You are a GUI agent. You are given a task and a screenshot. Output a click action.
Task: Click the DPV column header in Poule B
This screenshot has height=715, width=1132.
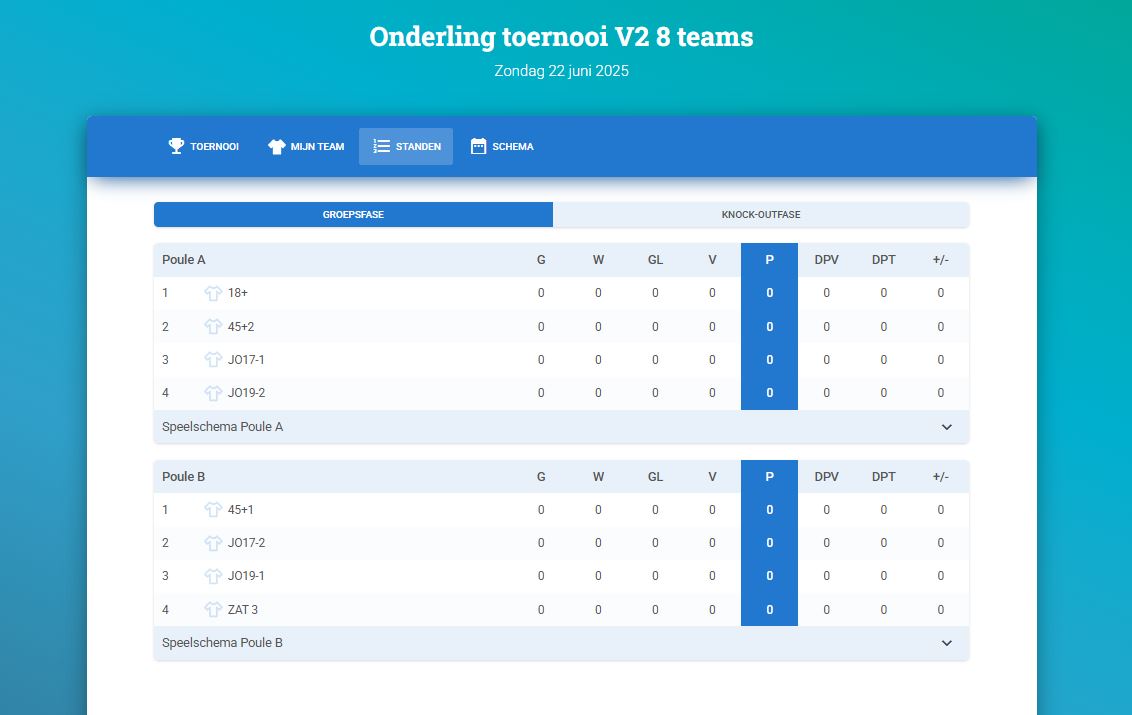pos(826,477)
